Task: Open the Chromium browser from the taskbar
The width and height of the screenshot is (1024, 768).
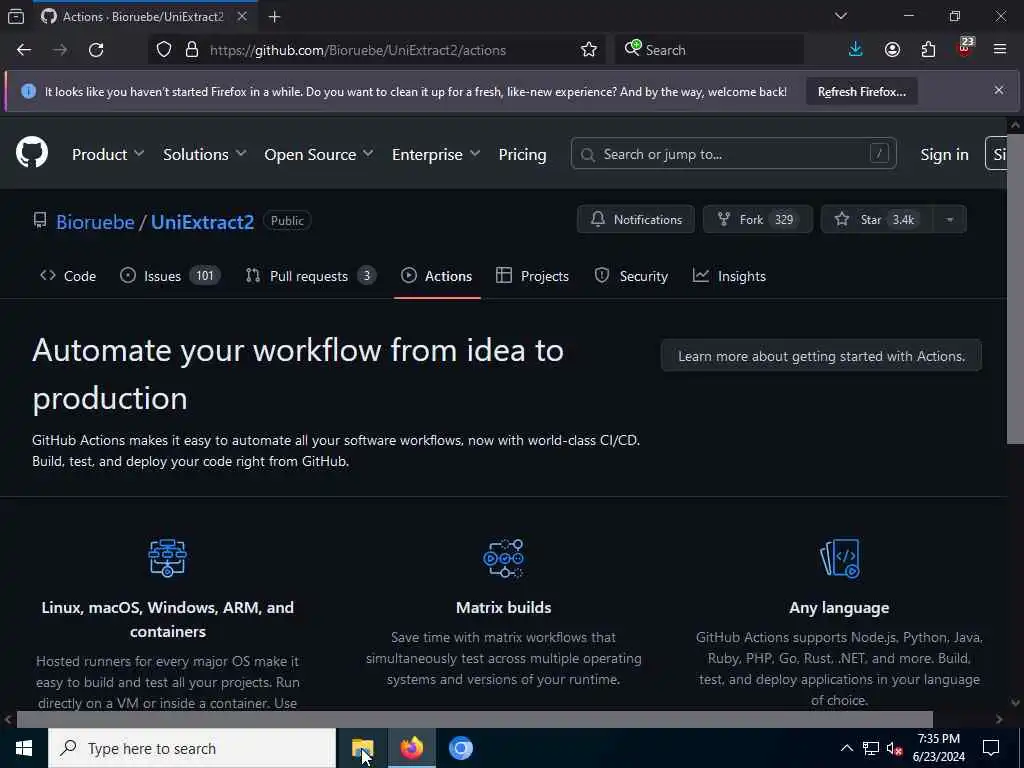Action: tap(460, 748)
